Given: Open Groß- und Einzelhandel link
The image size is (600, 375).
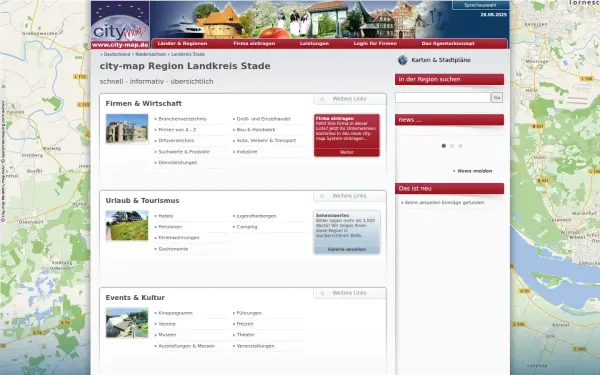Looking at the screenshot, I should click(263, 119).
